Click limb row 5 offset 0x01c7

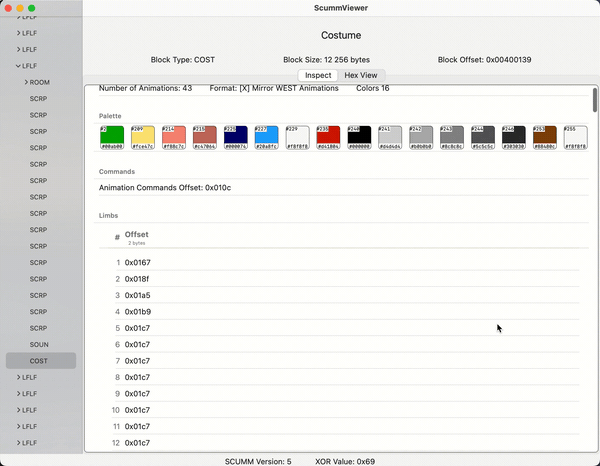pyautogui.click(x=137, y=328)
